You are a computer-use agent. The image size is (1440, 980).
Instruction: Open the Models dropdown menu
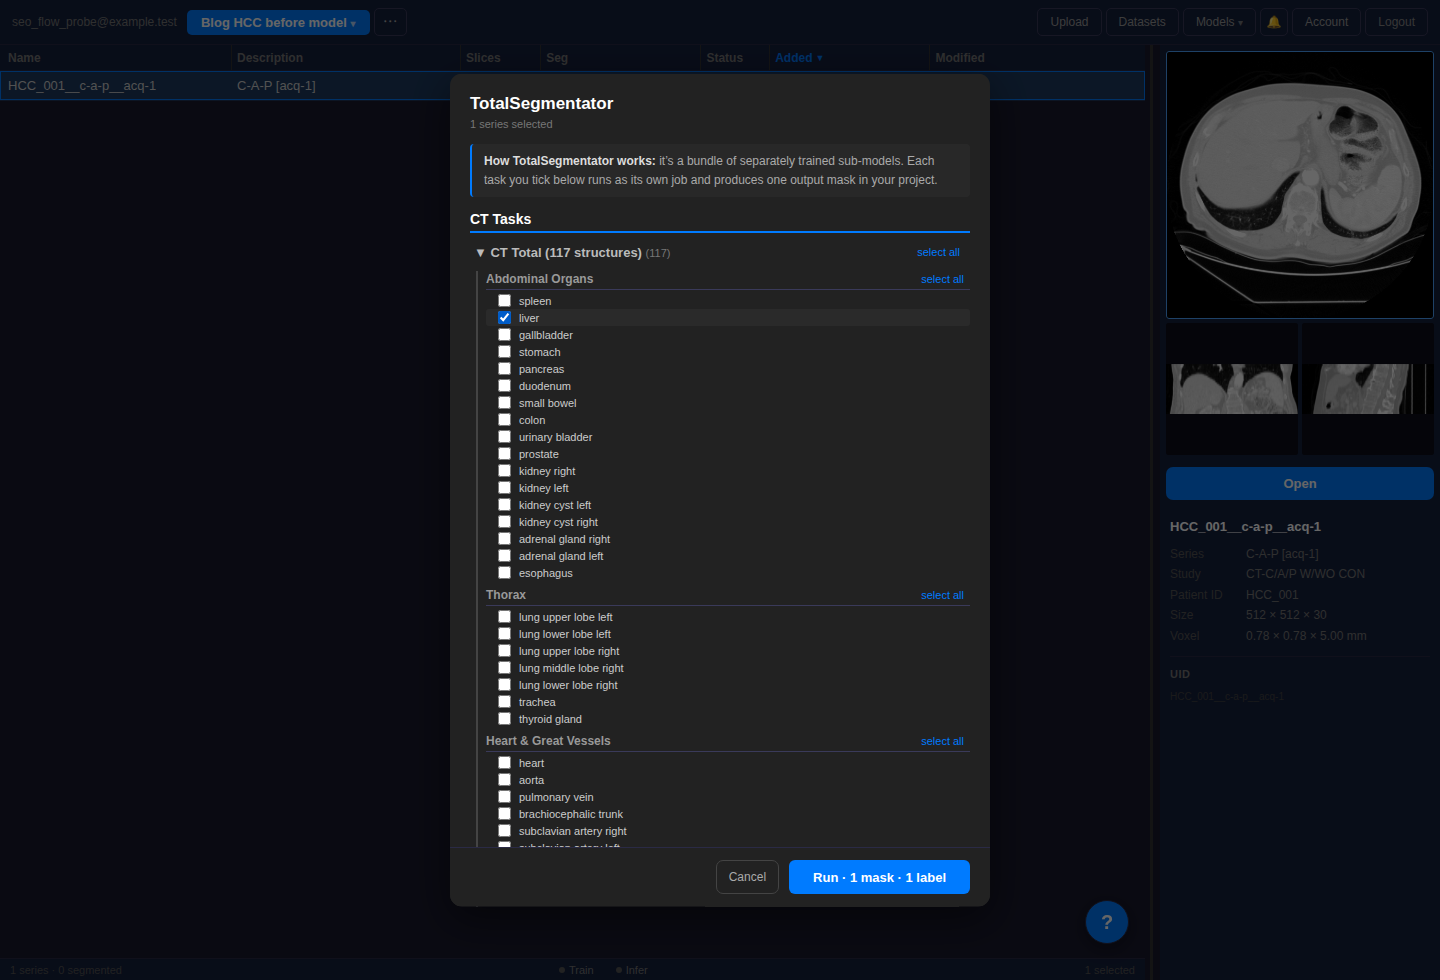(1219, 22)
